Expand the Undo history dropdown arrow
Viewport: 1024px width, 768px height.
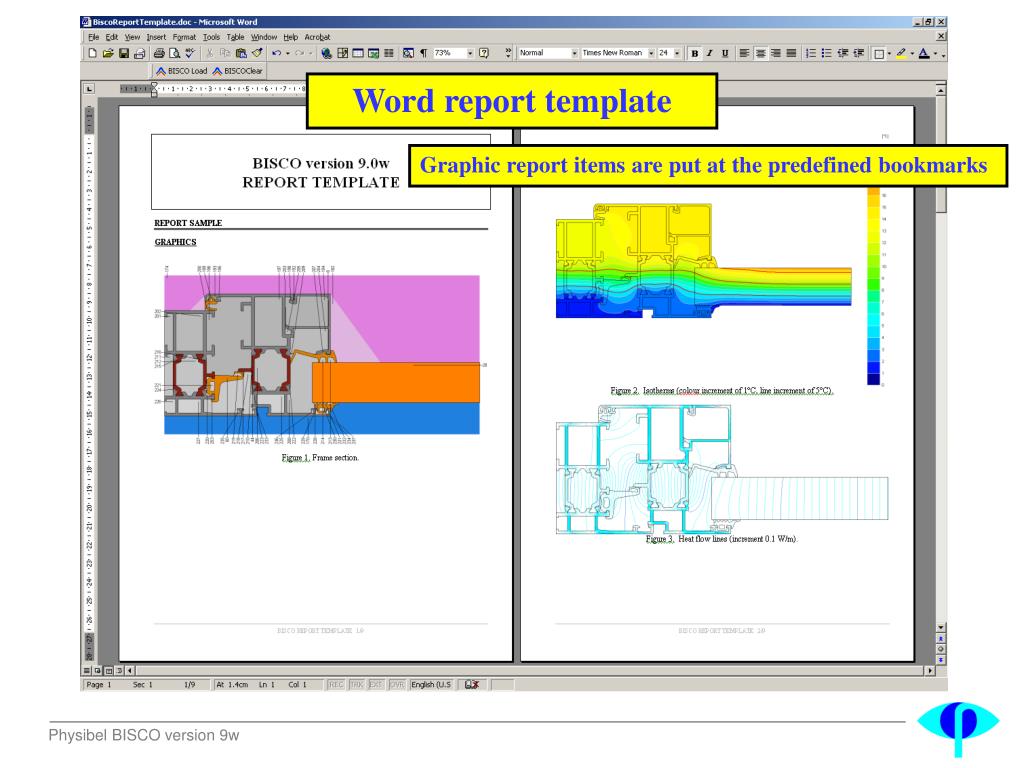288,53
